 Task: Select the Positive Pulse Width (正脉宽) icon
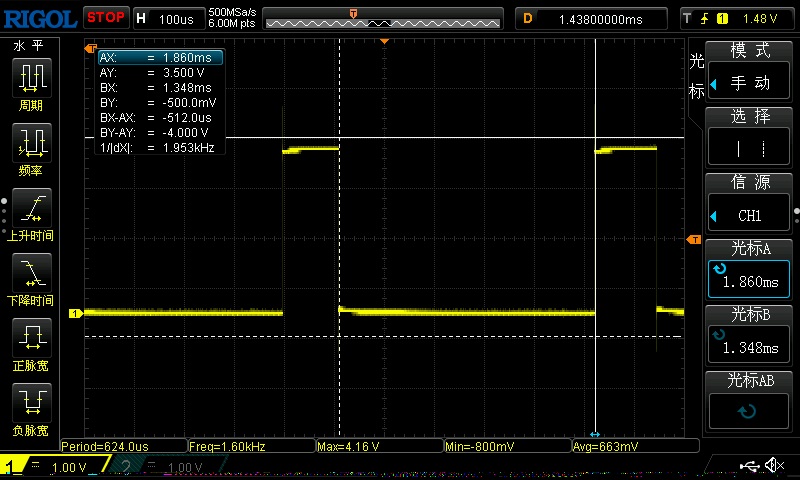[32, 337]
